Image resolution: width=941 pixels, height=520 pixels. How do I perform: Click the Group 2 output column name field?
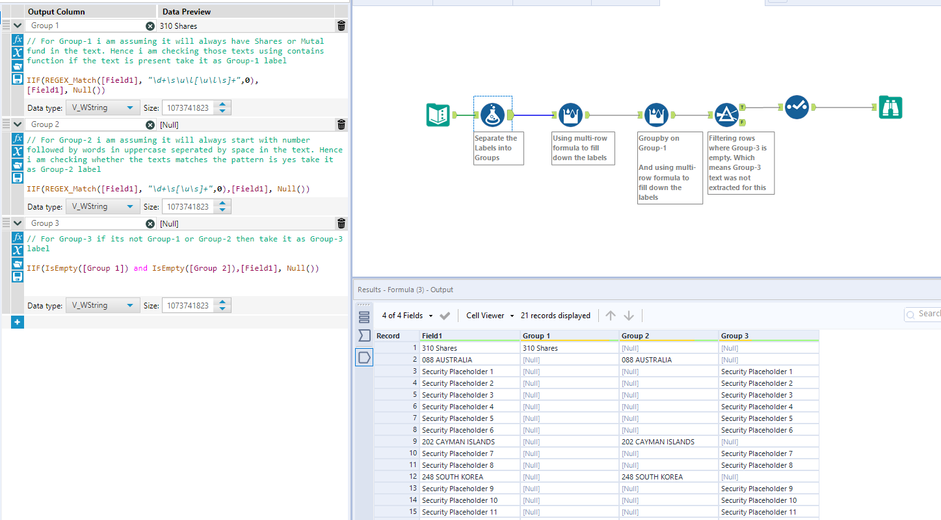(x=85, y=124)
